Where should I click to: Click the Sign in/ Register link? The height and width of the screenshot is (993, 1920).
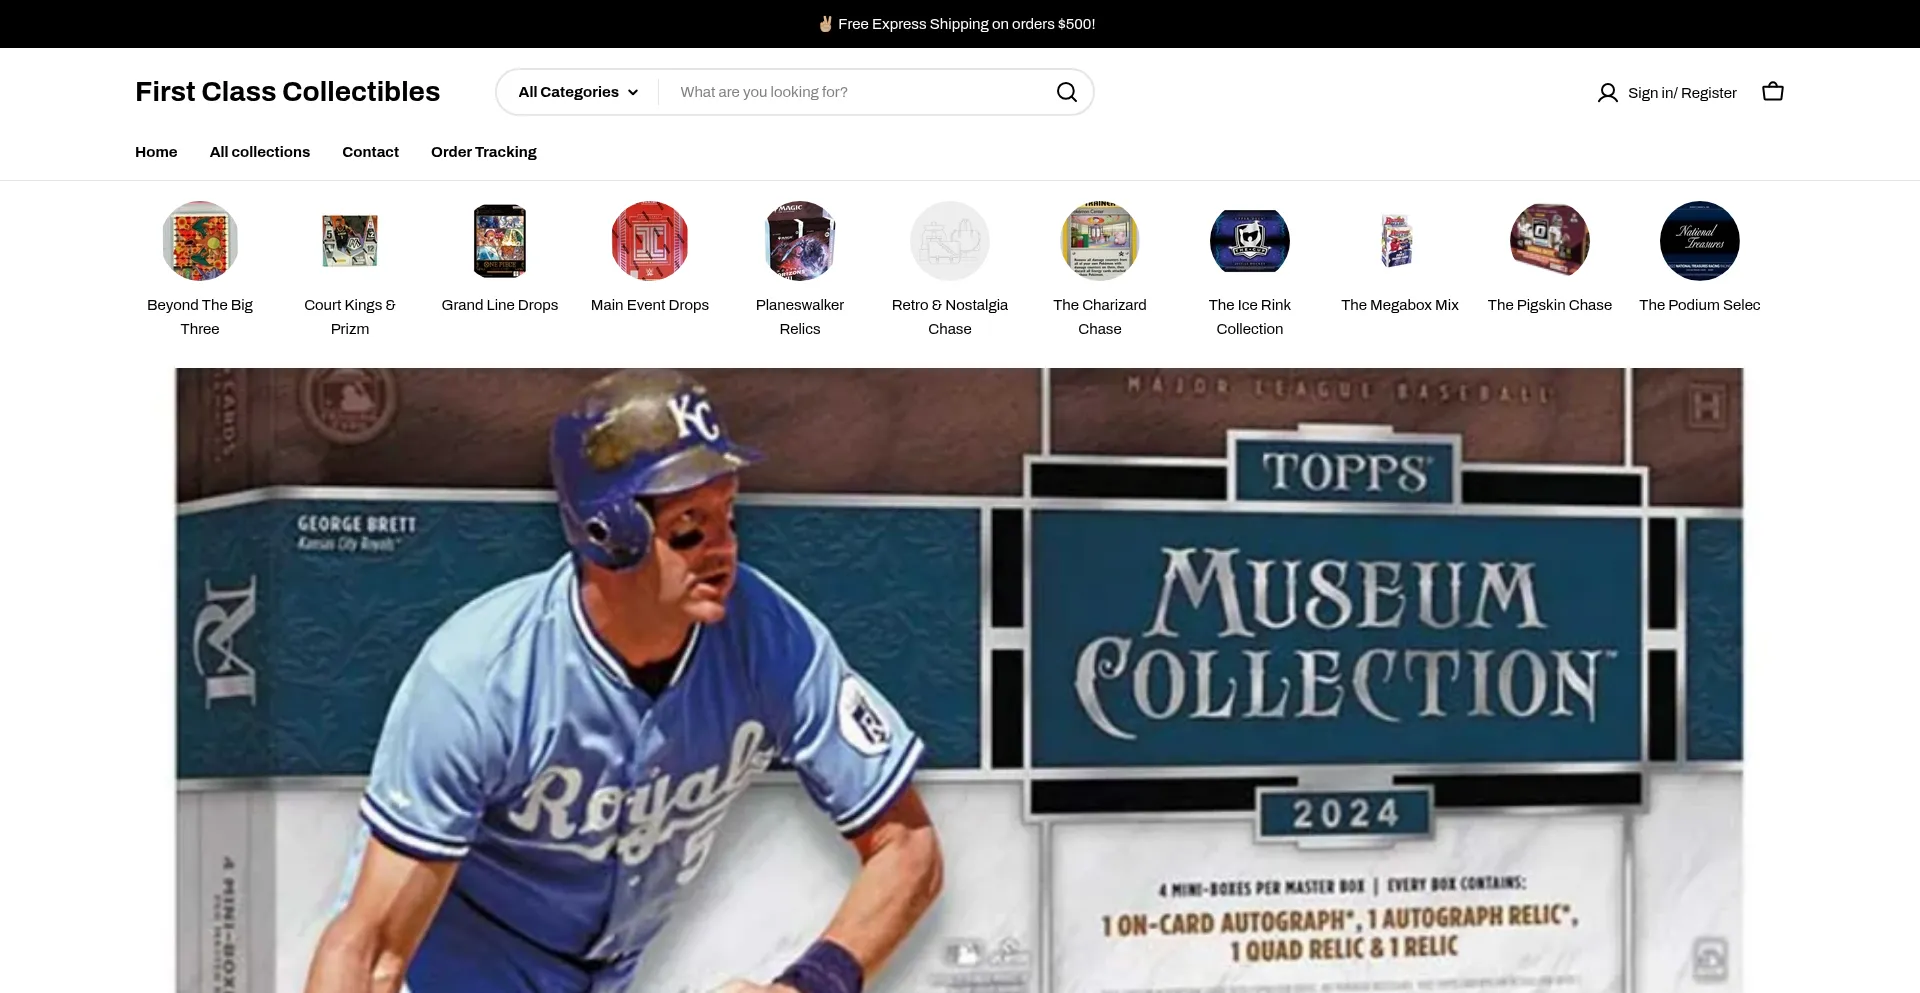(1682, 93)
